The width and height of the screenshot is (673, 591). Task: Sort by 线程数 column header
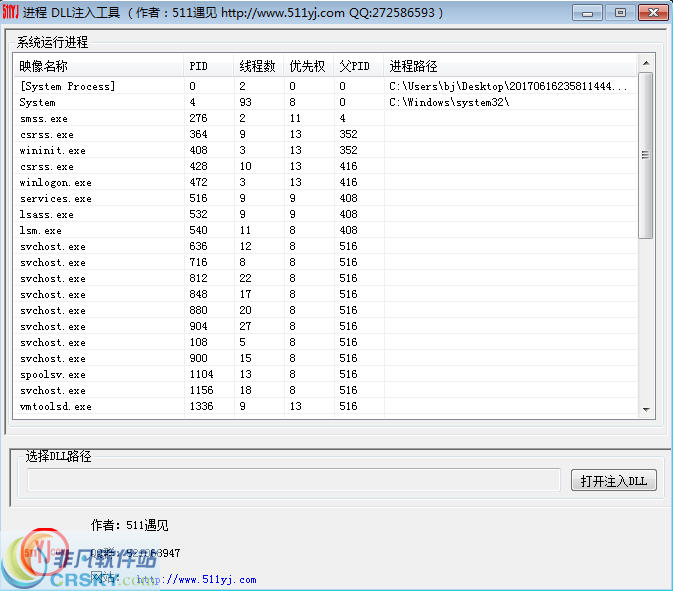[258, 66]
